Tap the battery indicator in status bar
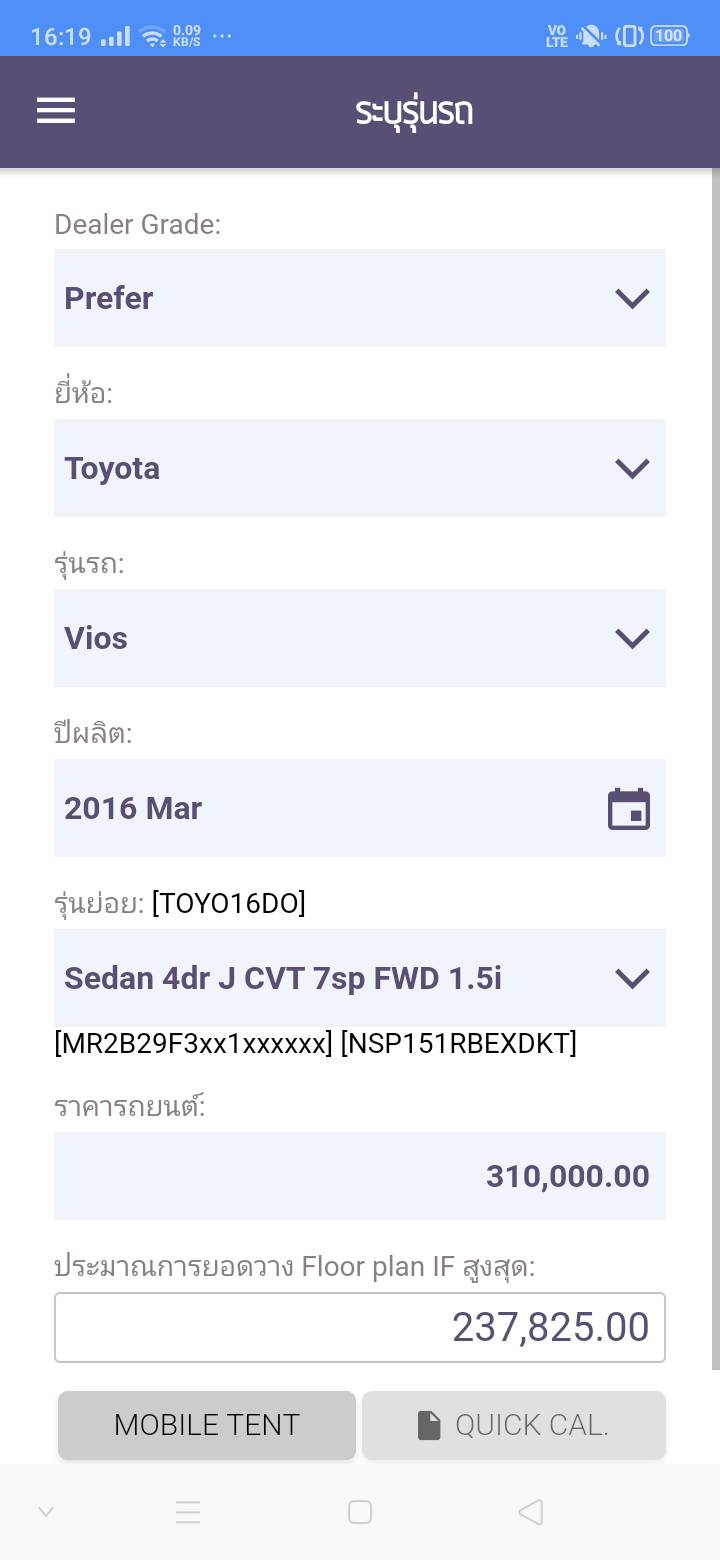The image size is (720, 1560). point(669,36)
